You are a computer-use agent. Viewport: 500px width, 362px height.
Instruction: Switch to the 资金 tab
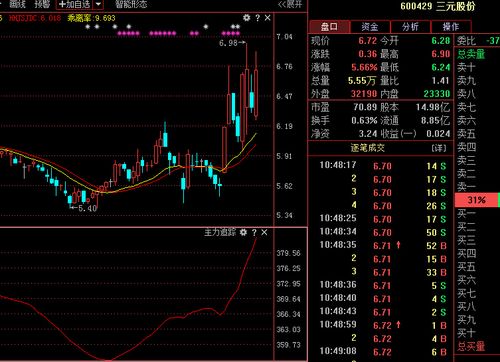pyautogui.click(x=370, y=27)
